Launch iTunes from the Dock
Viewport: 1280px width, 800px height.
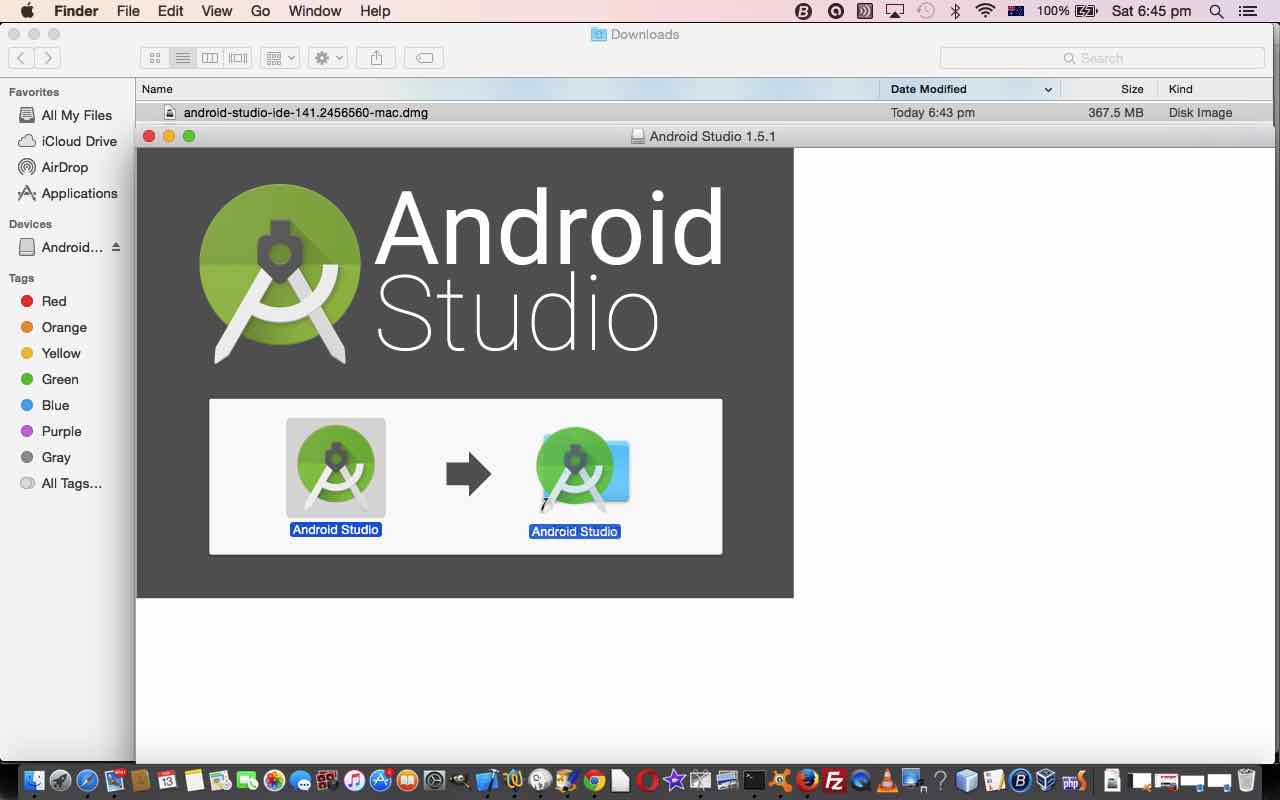coord(354,780)
